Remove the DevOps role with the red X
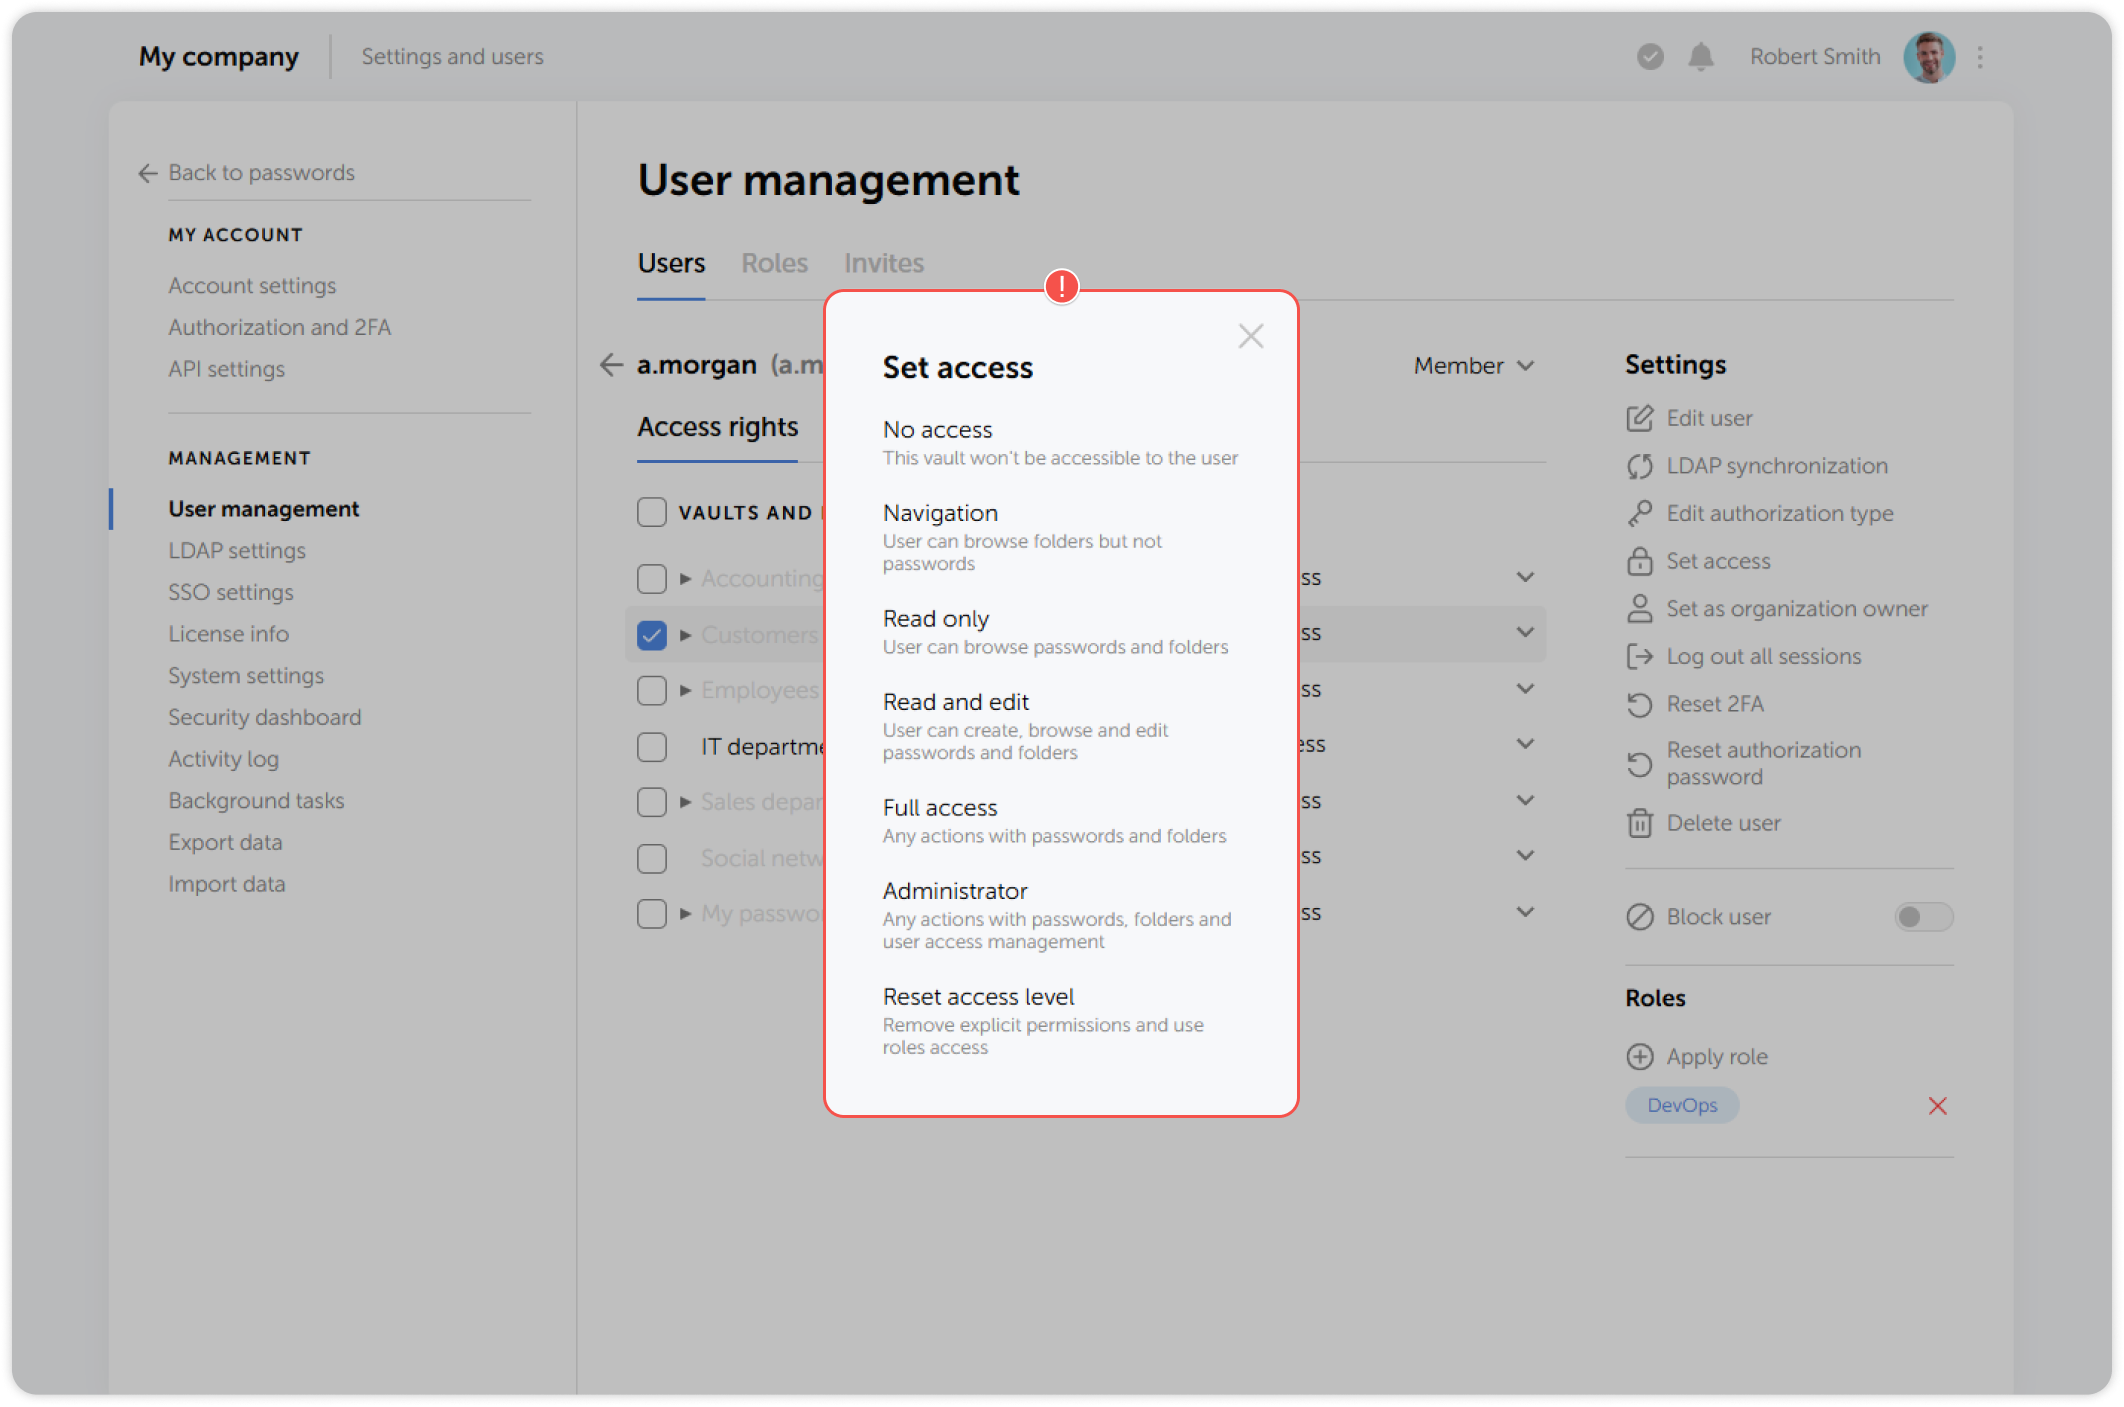 point(1938,1105)
